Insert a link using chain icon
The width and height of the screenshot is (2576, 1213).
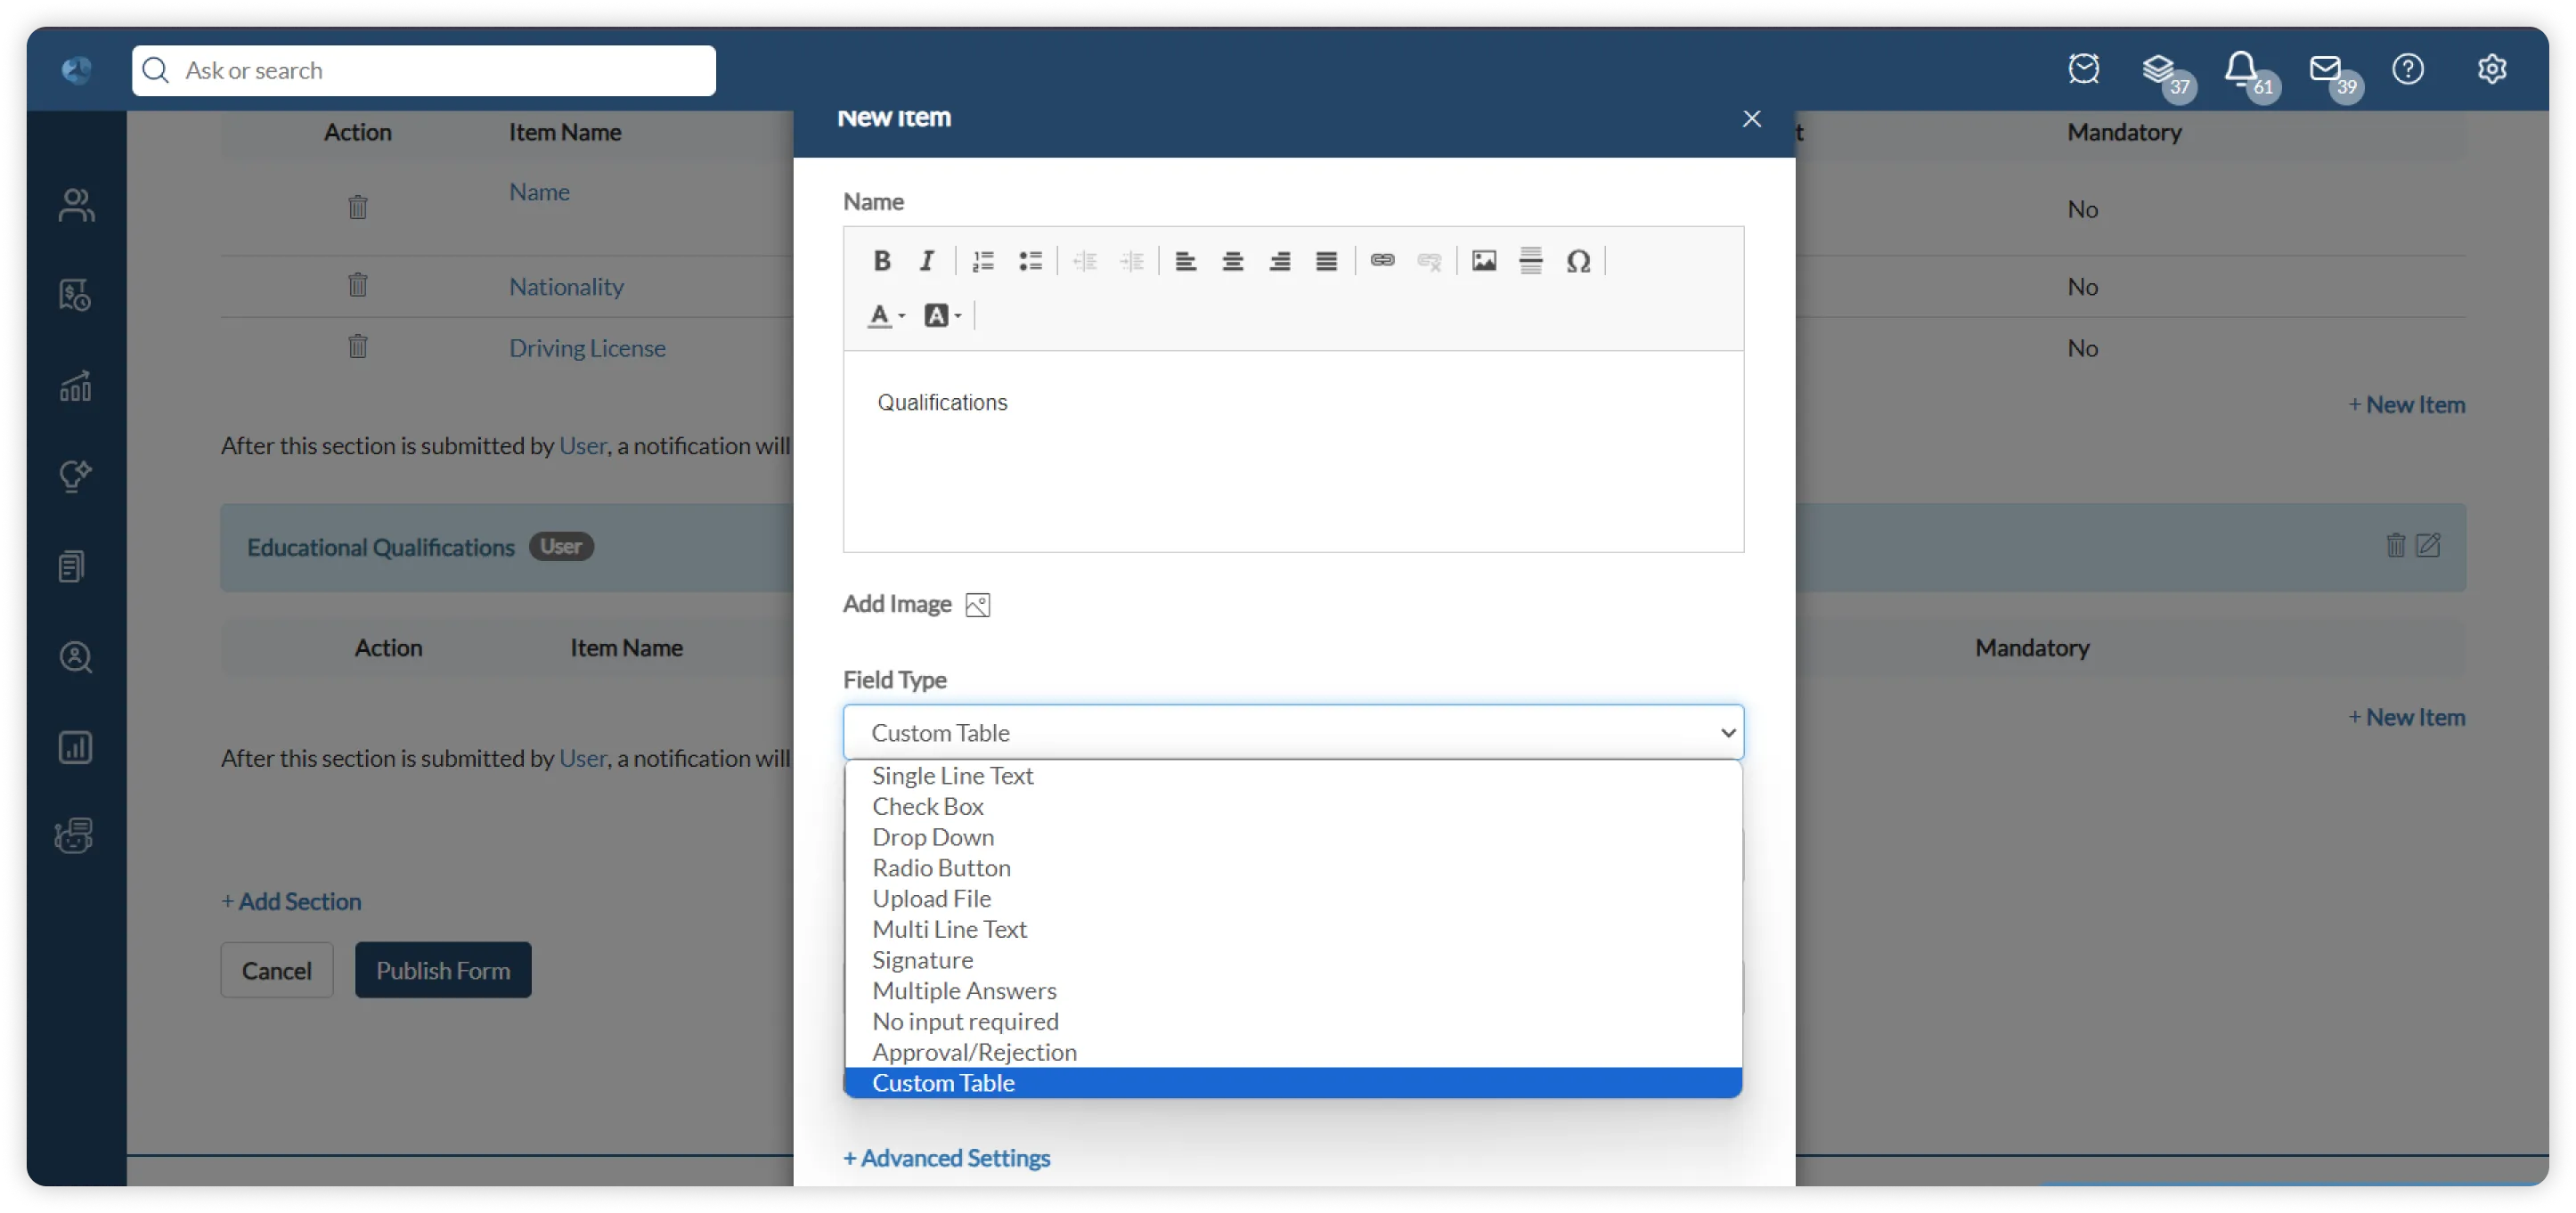coord(1382,261)
